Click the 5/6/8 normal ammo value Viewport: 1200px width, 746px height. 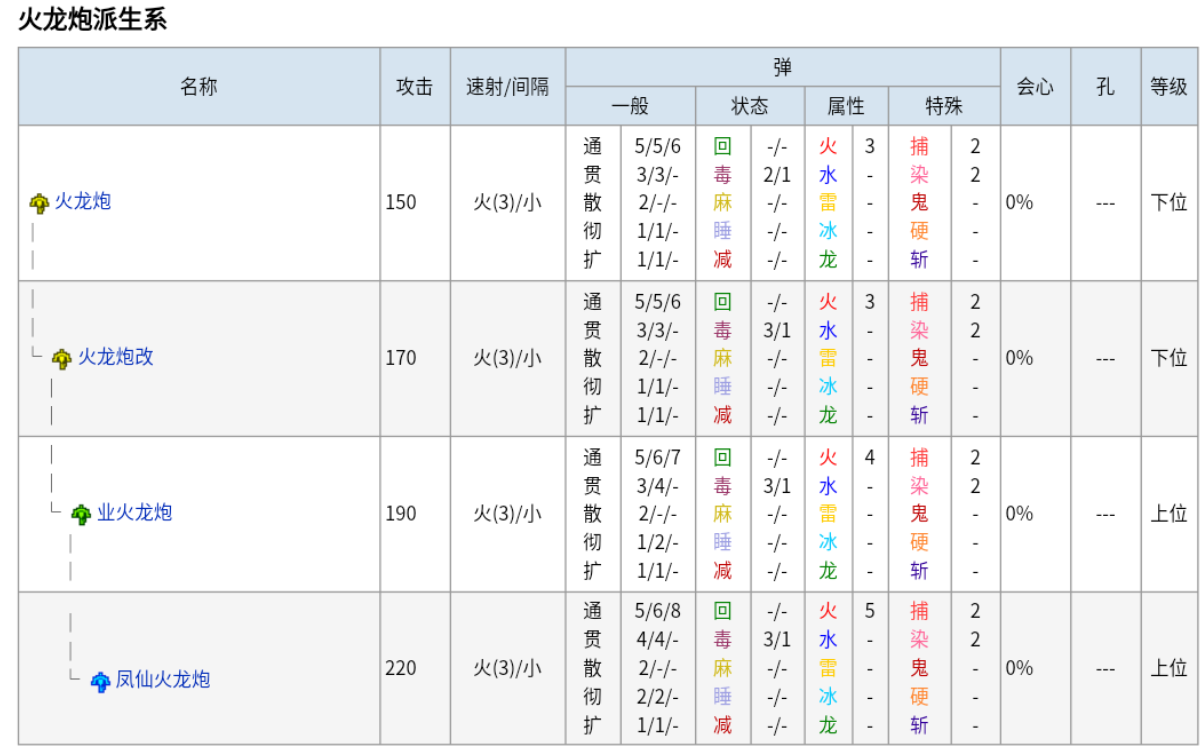[x=657, y=611]
